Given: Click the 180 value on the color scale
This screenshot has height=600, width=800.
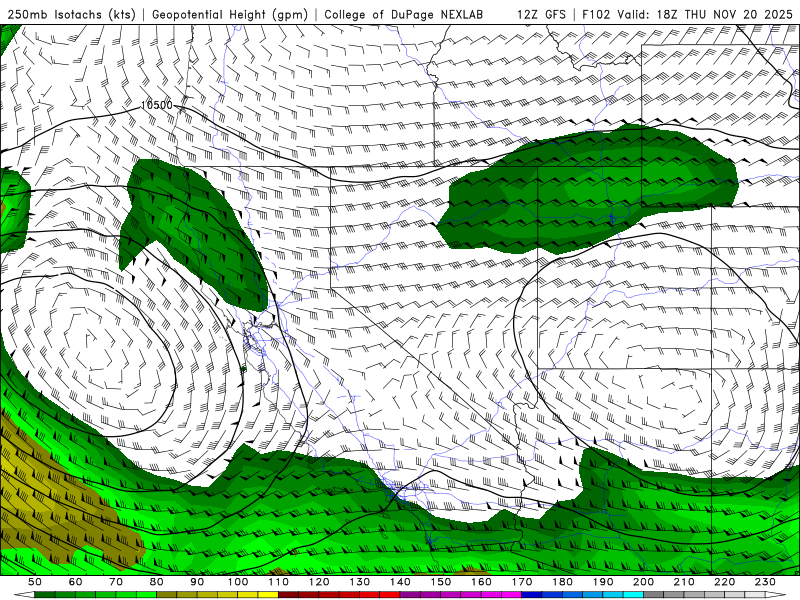Looking at the screenshot, I should coord(562,582).
